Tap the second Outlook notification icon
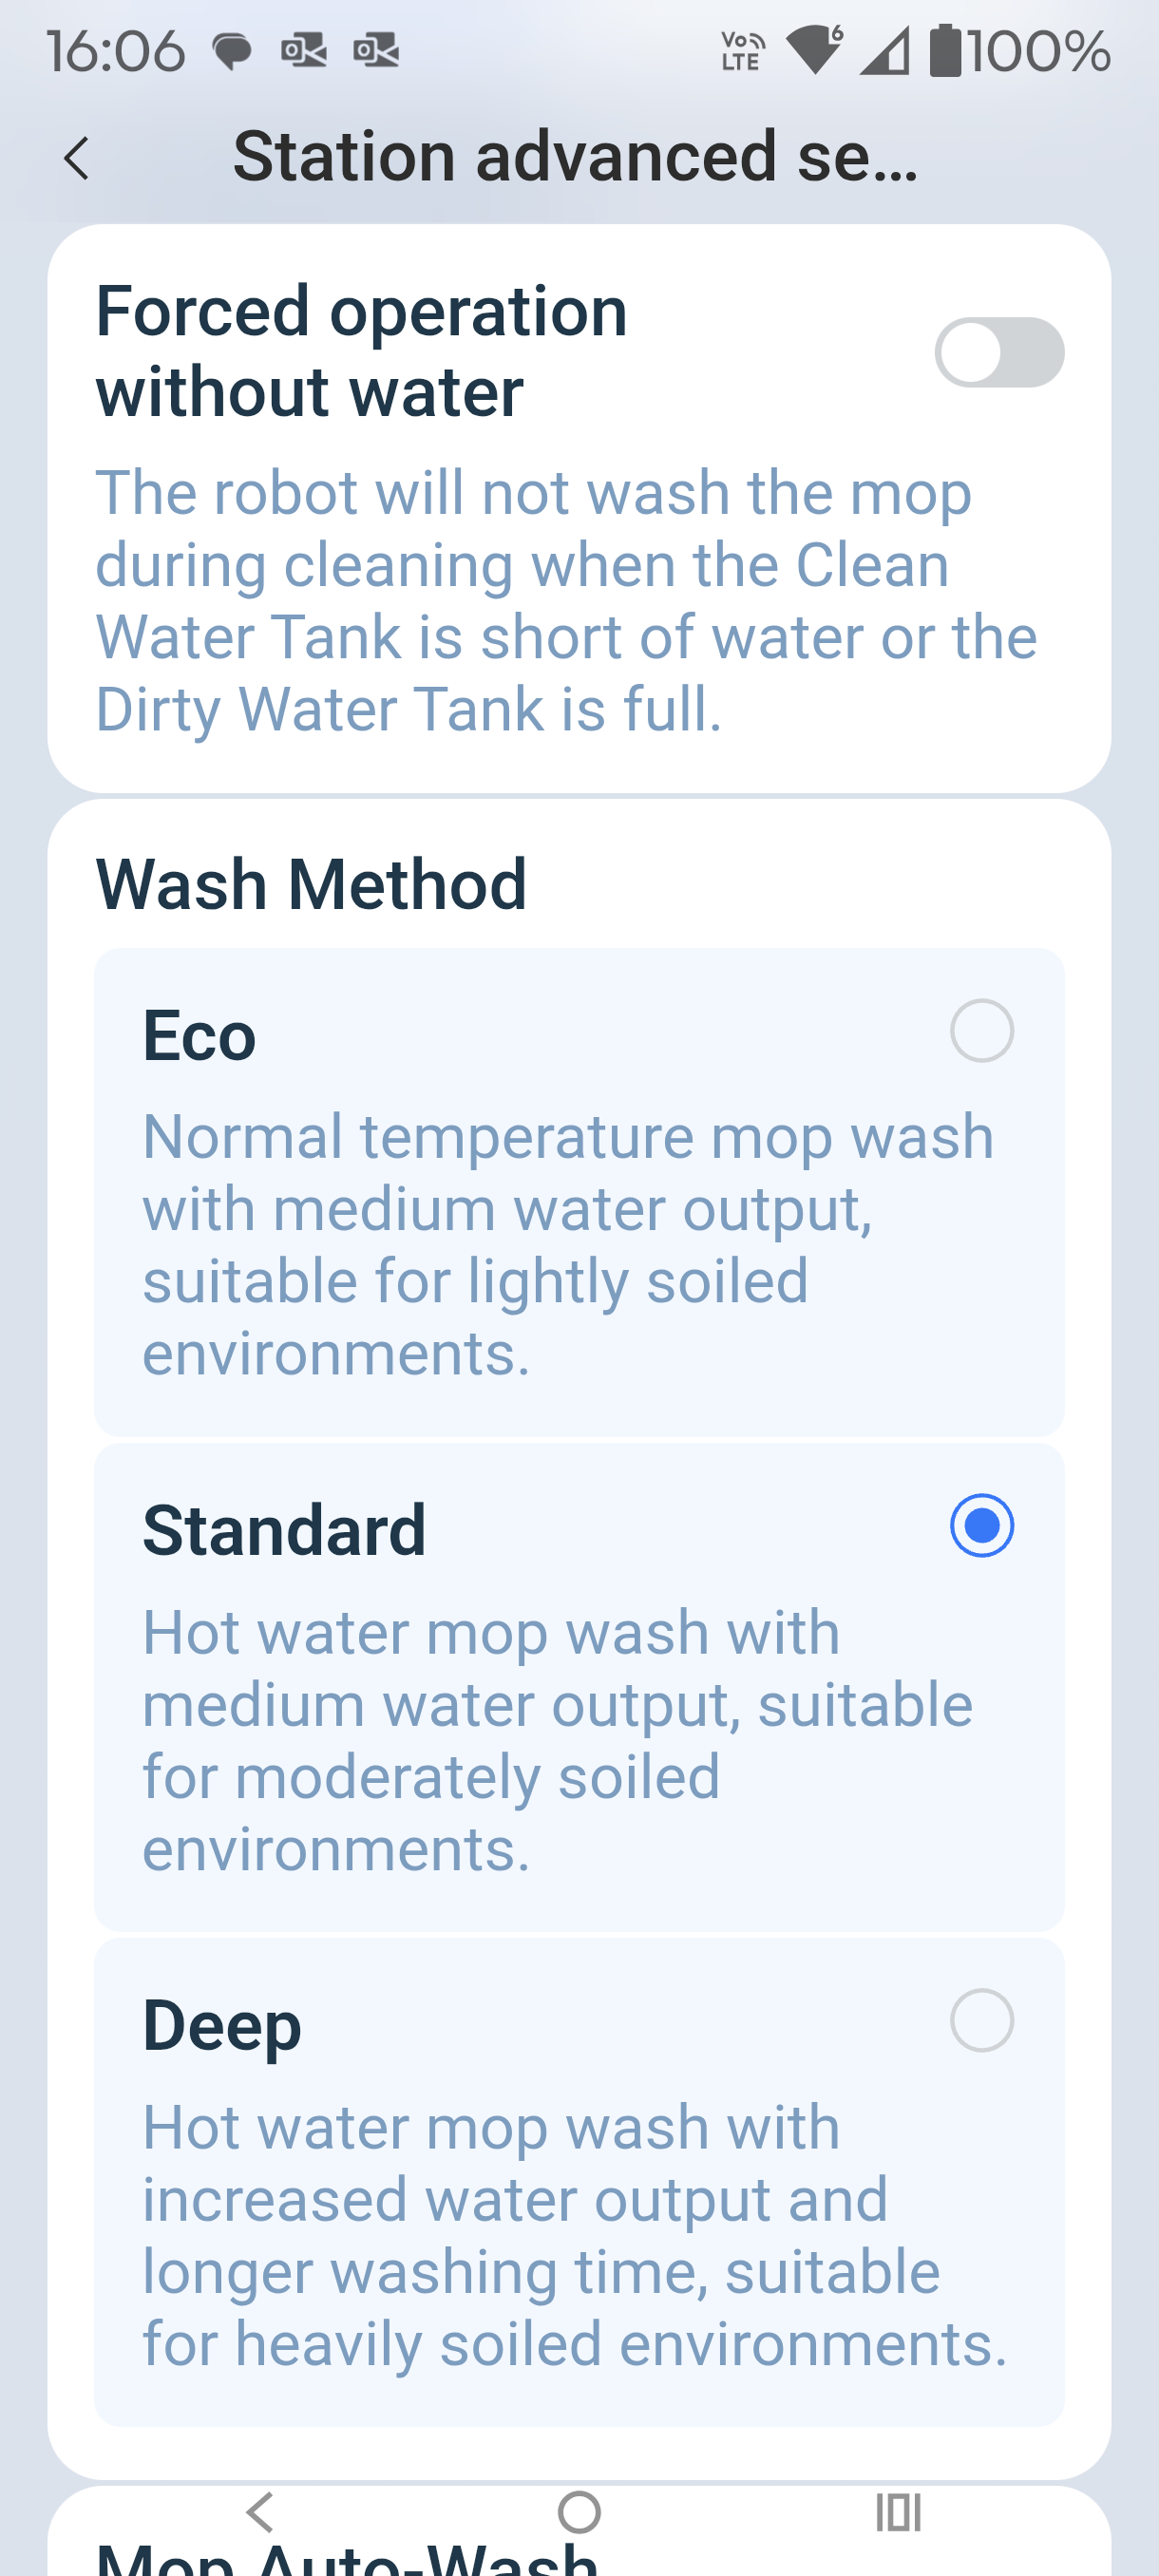Viewport: 1159px width, 2576px height. click(x=376, y=50)
